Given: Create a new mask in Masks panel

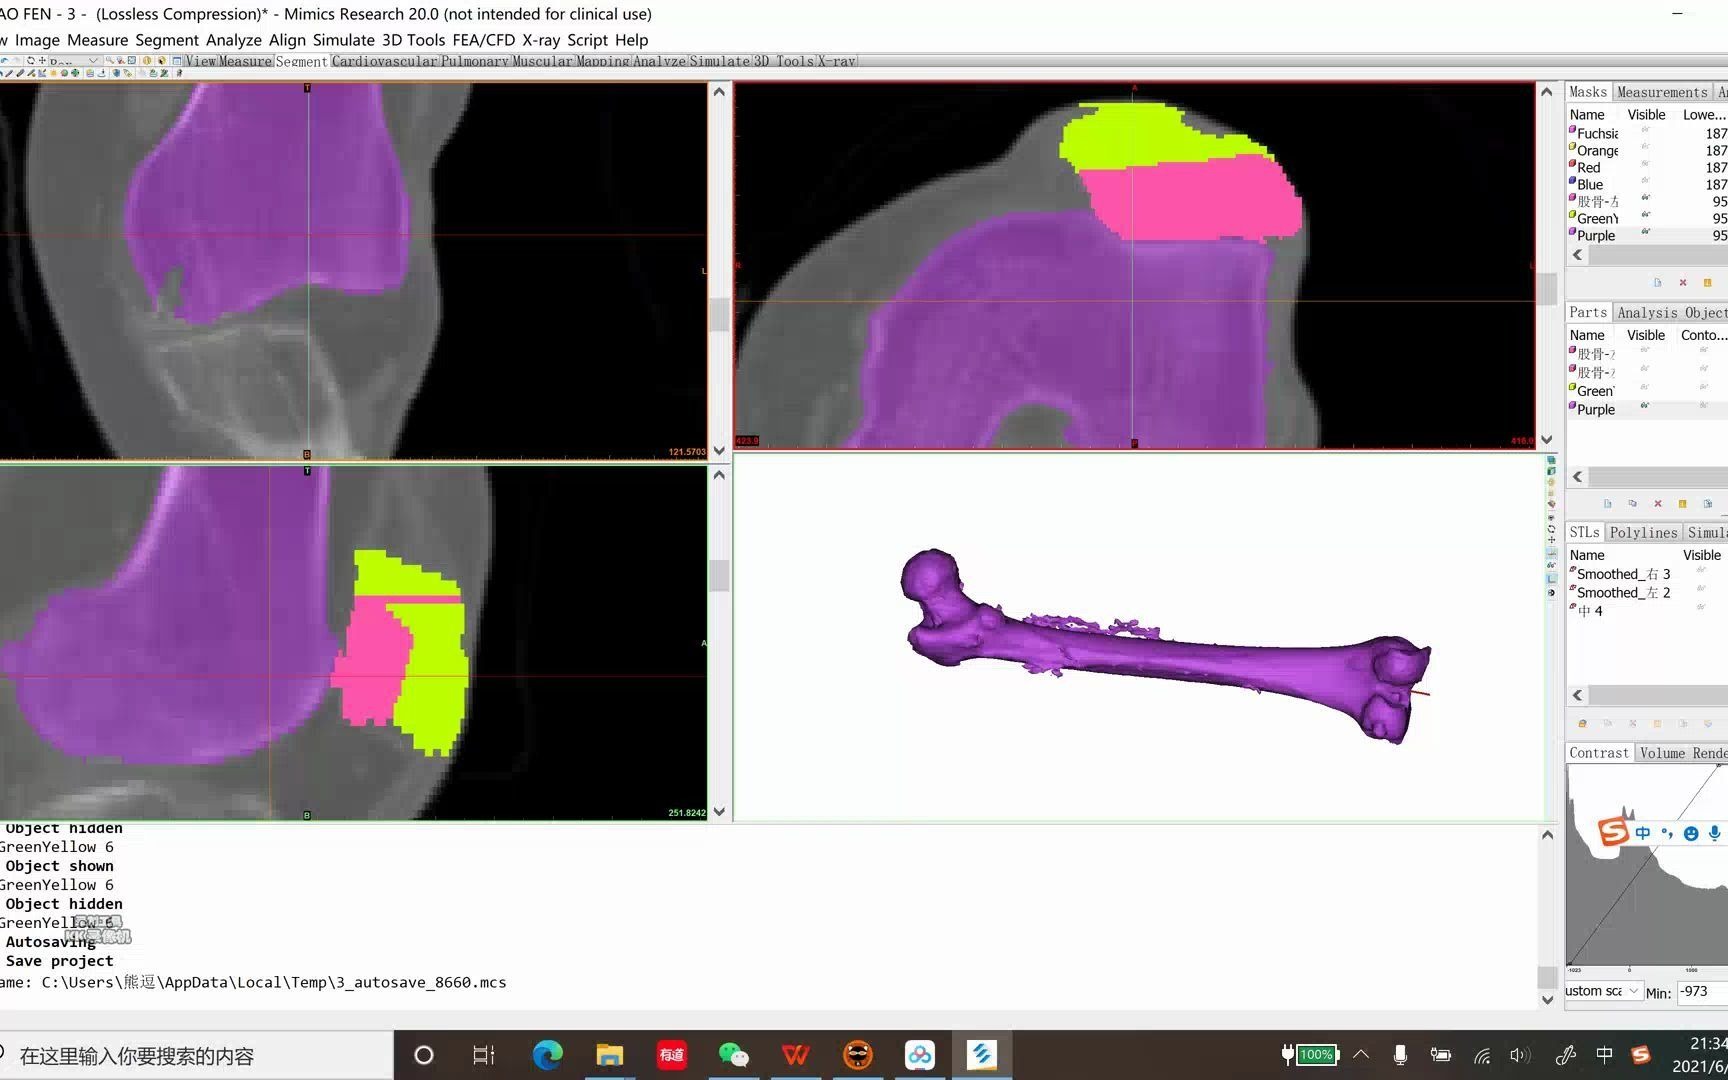Looking at the screenshot, I should (1657, 283).
